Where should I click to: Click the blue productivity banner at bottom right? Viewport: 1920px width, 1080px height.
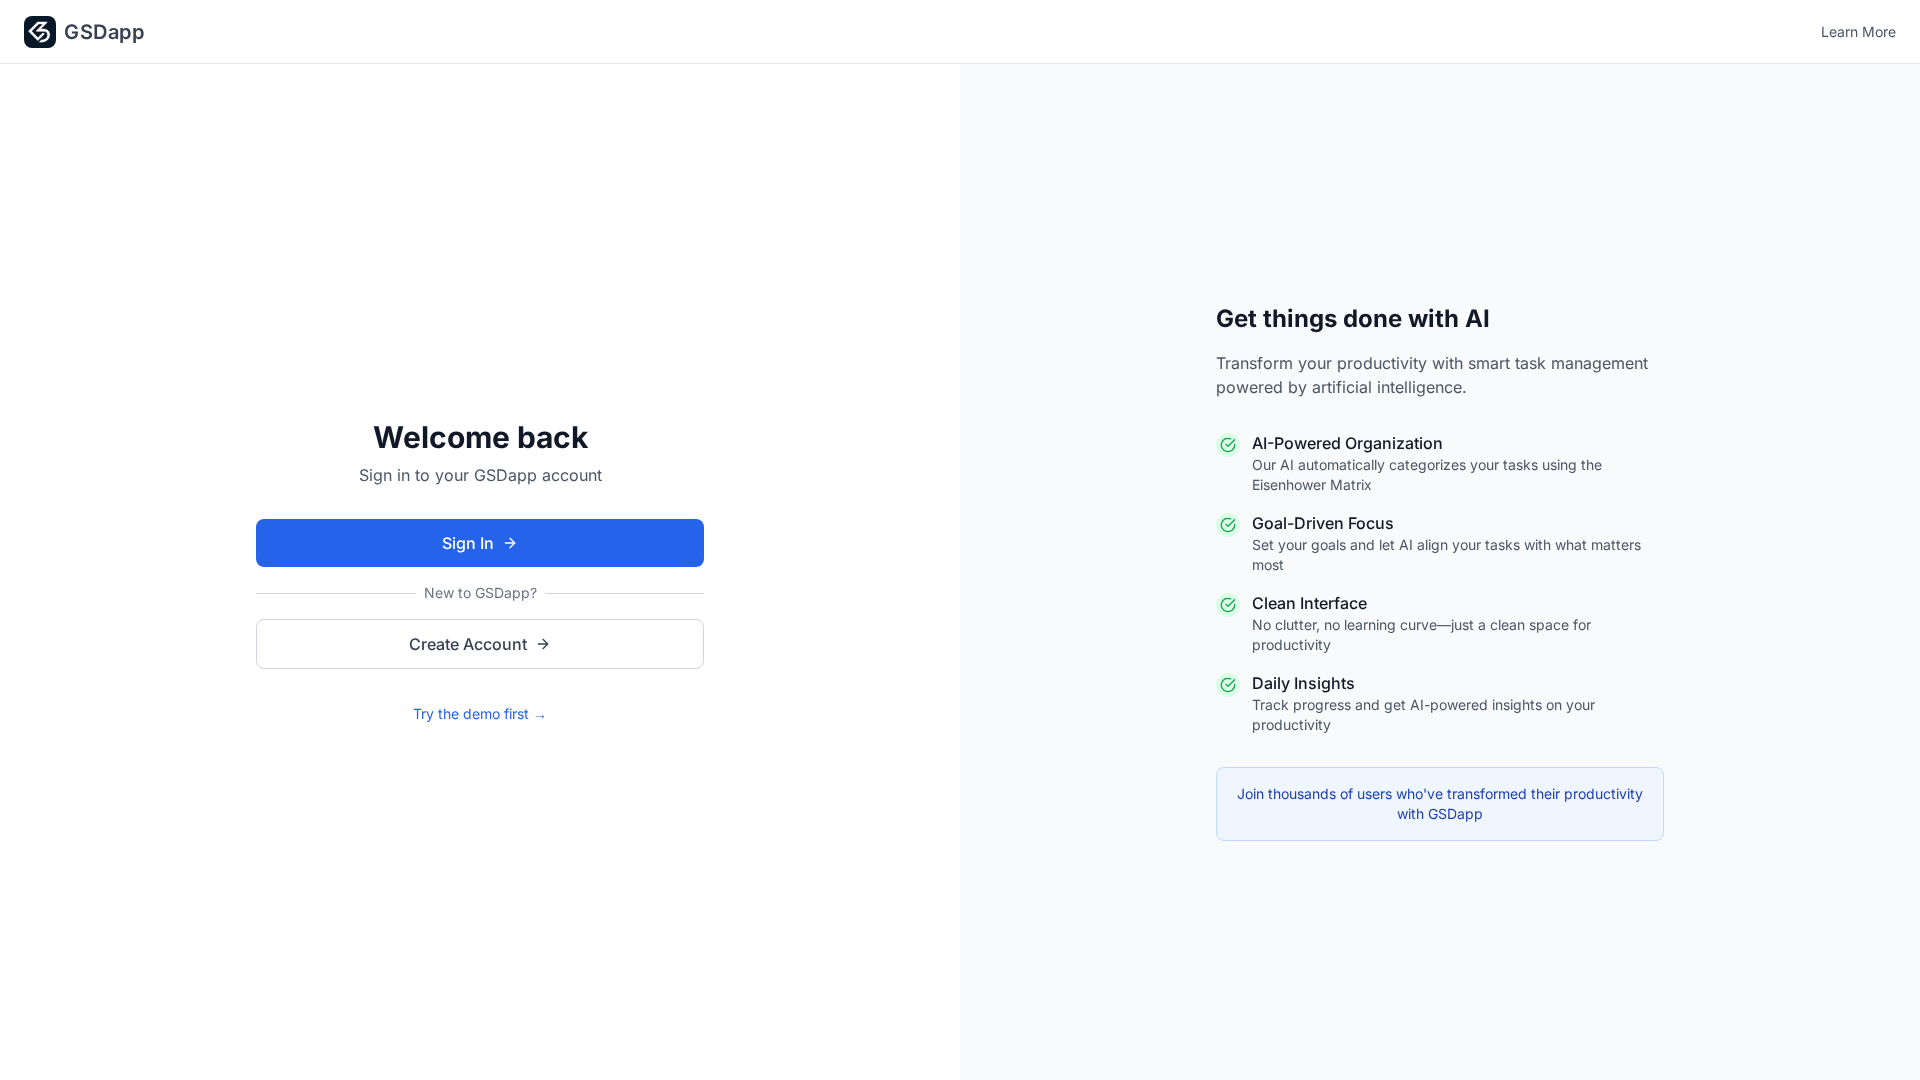(x=1439, y=803)
